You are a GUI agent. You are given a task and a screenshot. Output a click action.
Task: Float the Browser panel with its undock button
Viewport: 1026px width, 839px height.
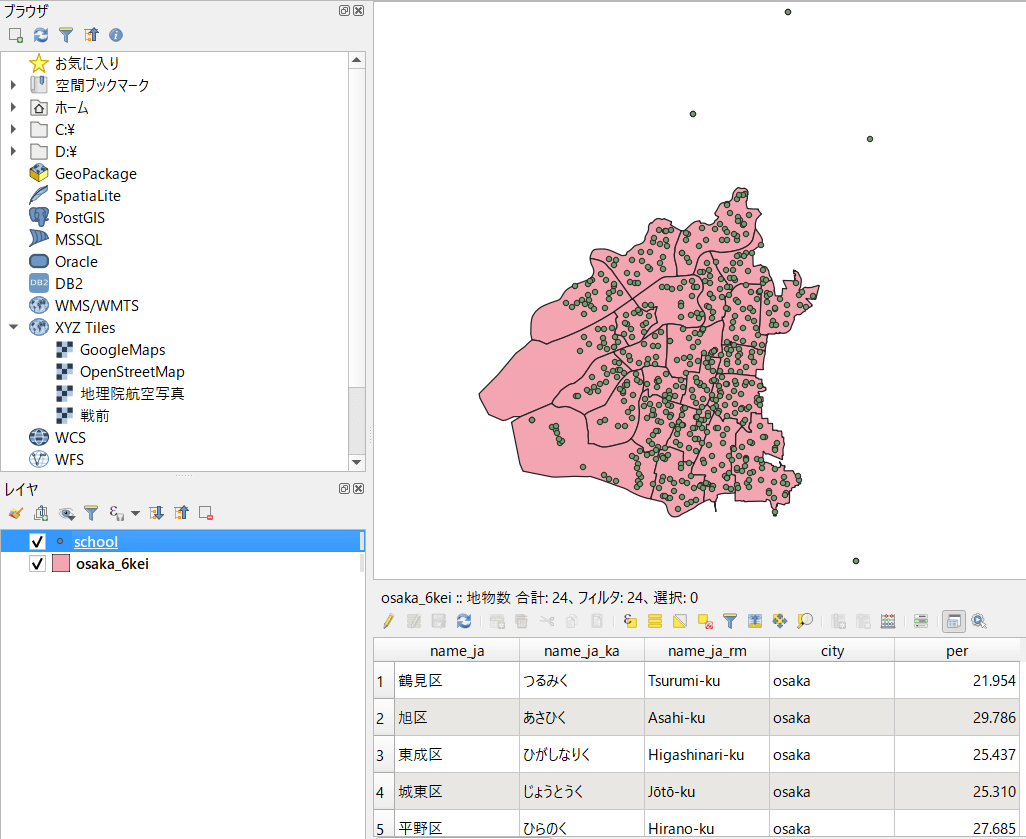tap(344, 10)
